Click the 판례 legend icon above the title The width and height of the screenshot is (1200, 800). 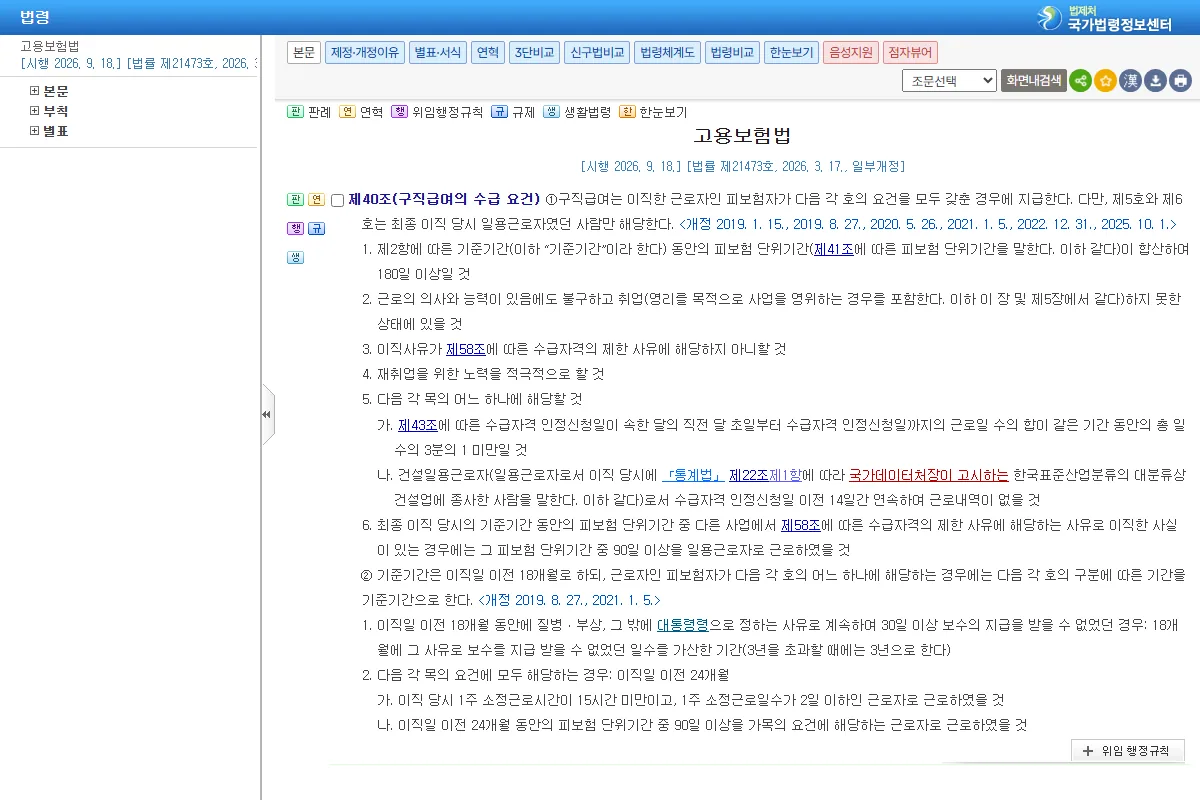click(x=295, y=112)
